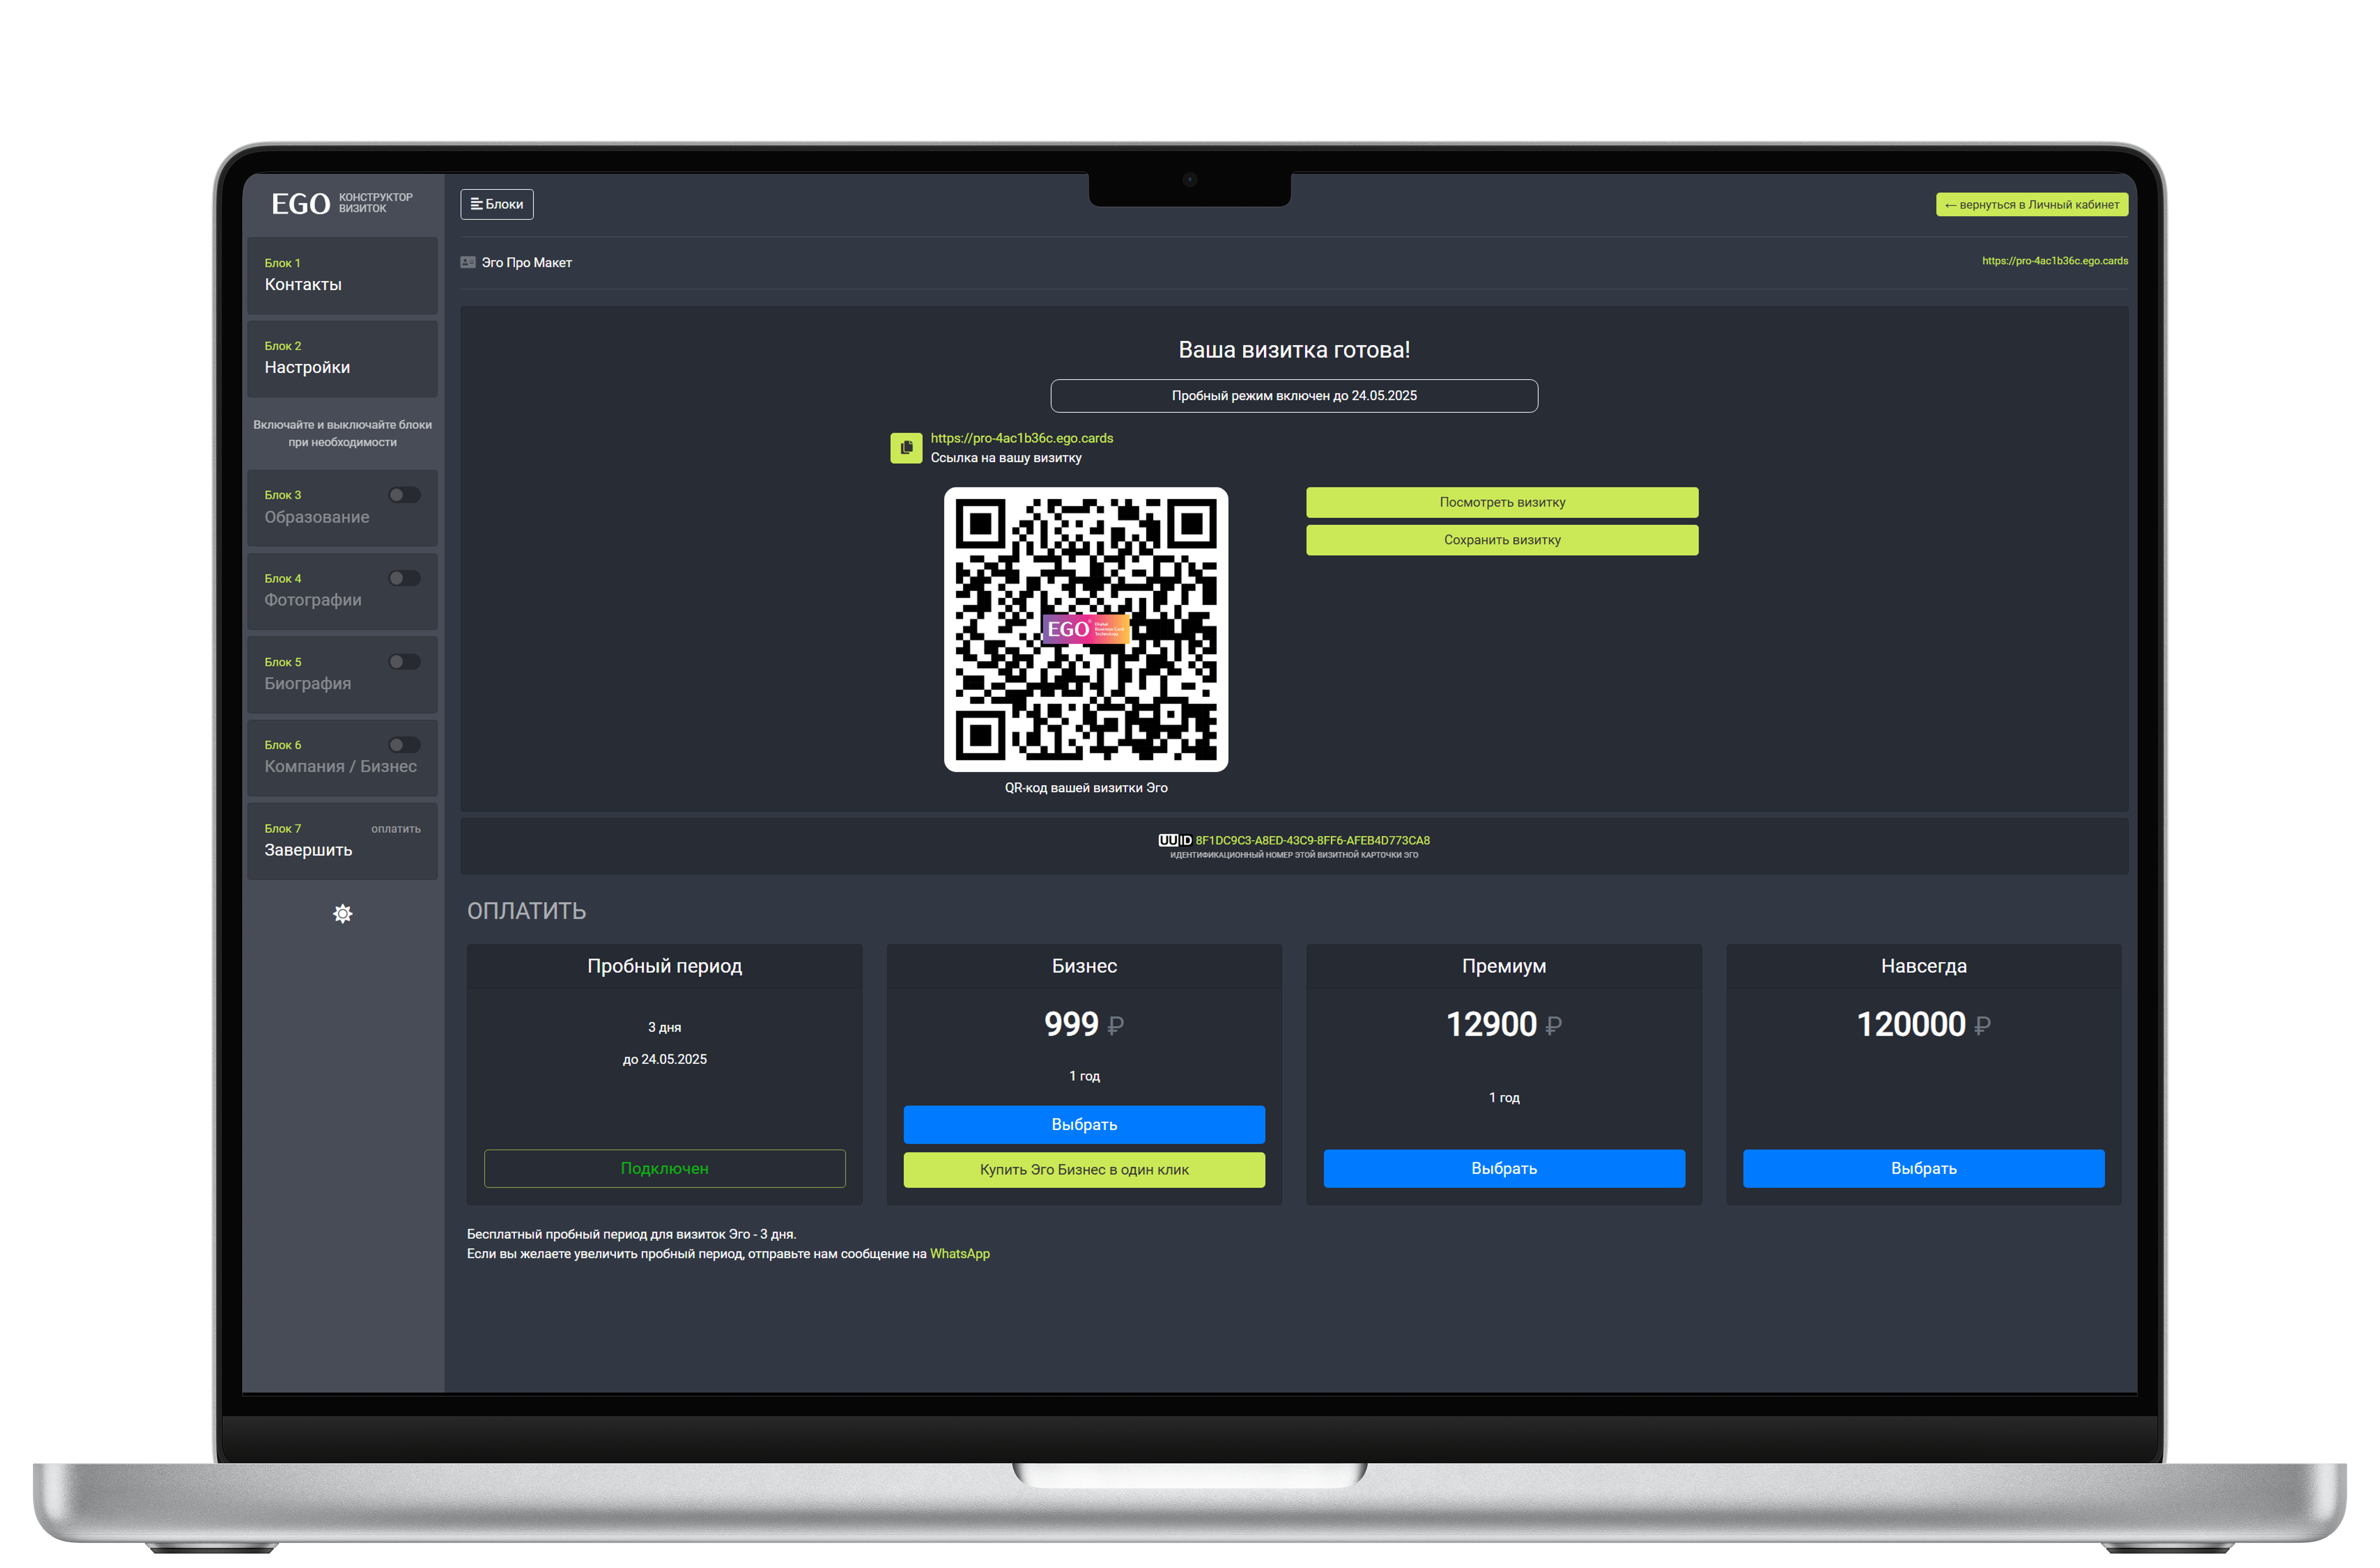Click the trial mode notice box
Screen dimensions: 2380x1568
pos(1293,395)
